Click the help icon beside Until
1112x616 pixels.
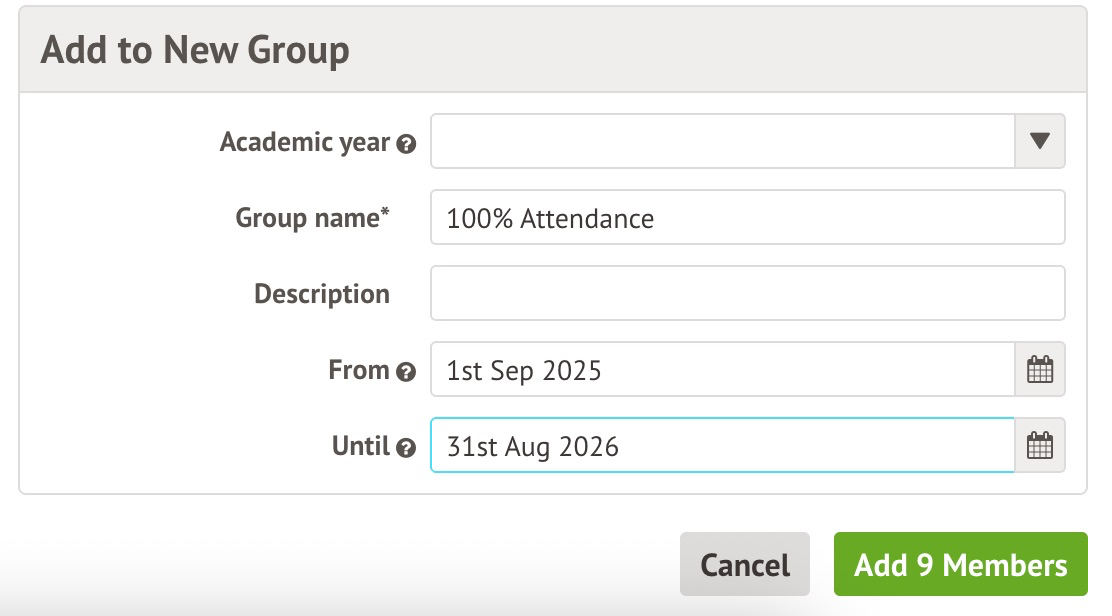coord(405,448)
